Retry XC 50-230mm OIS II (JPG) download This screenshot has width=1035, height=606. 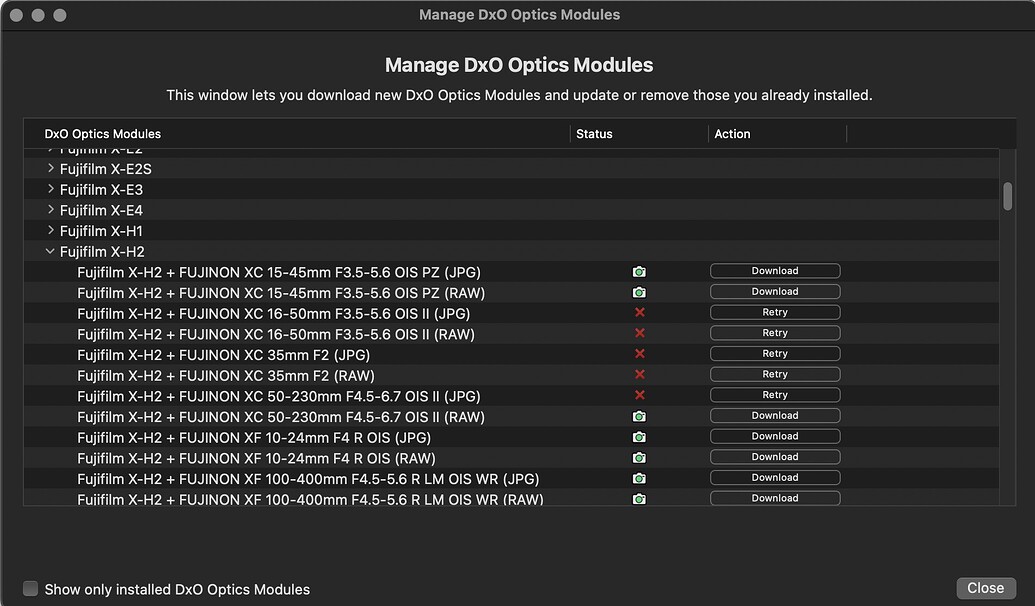coord(775,395)
